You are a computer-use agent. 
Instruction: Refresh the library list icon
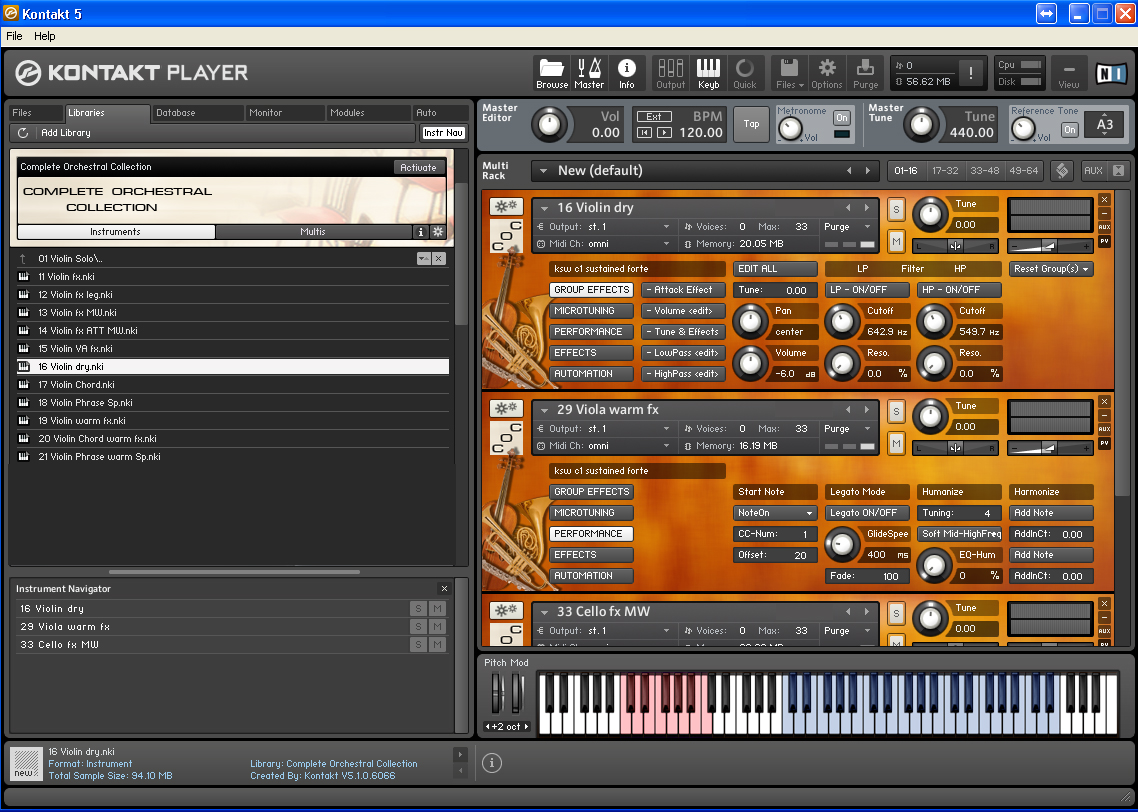point(23,133)
